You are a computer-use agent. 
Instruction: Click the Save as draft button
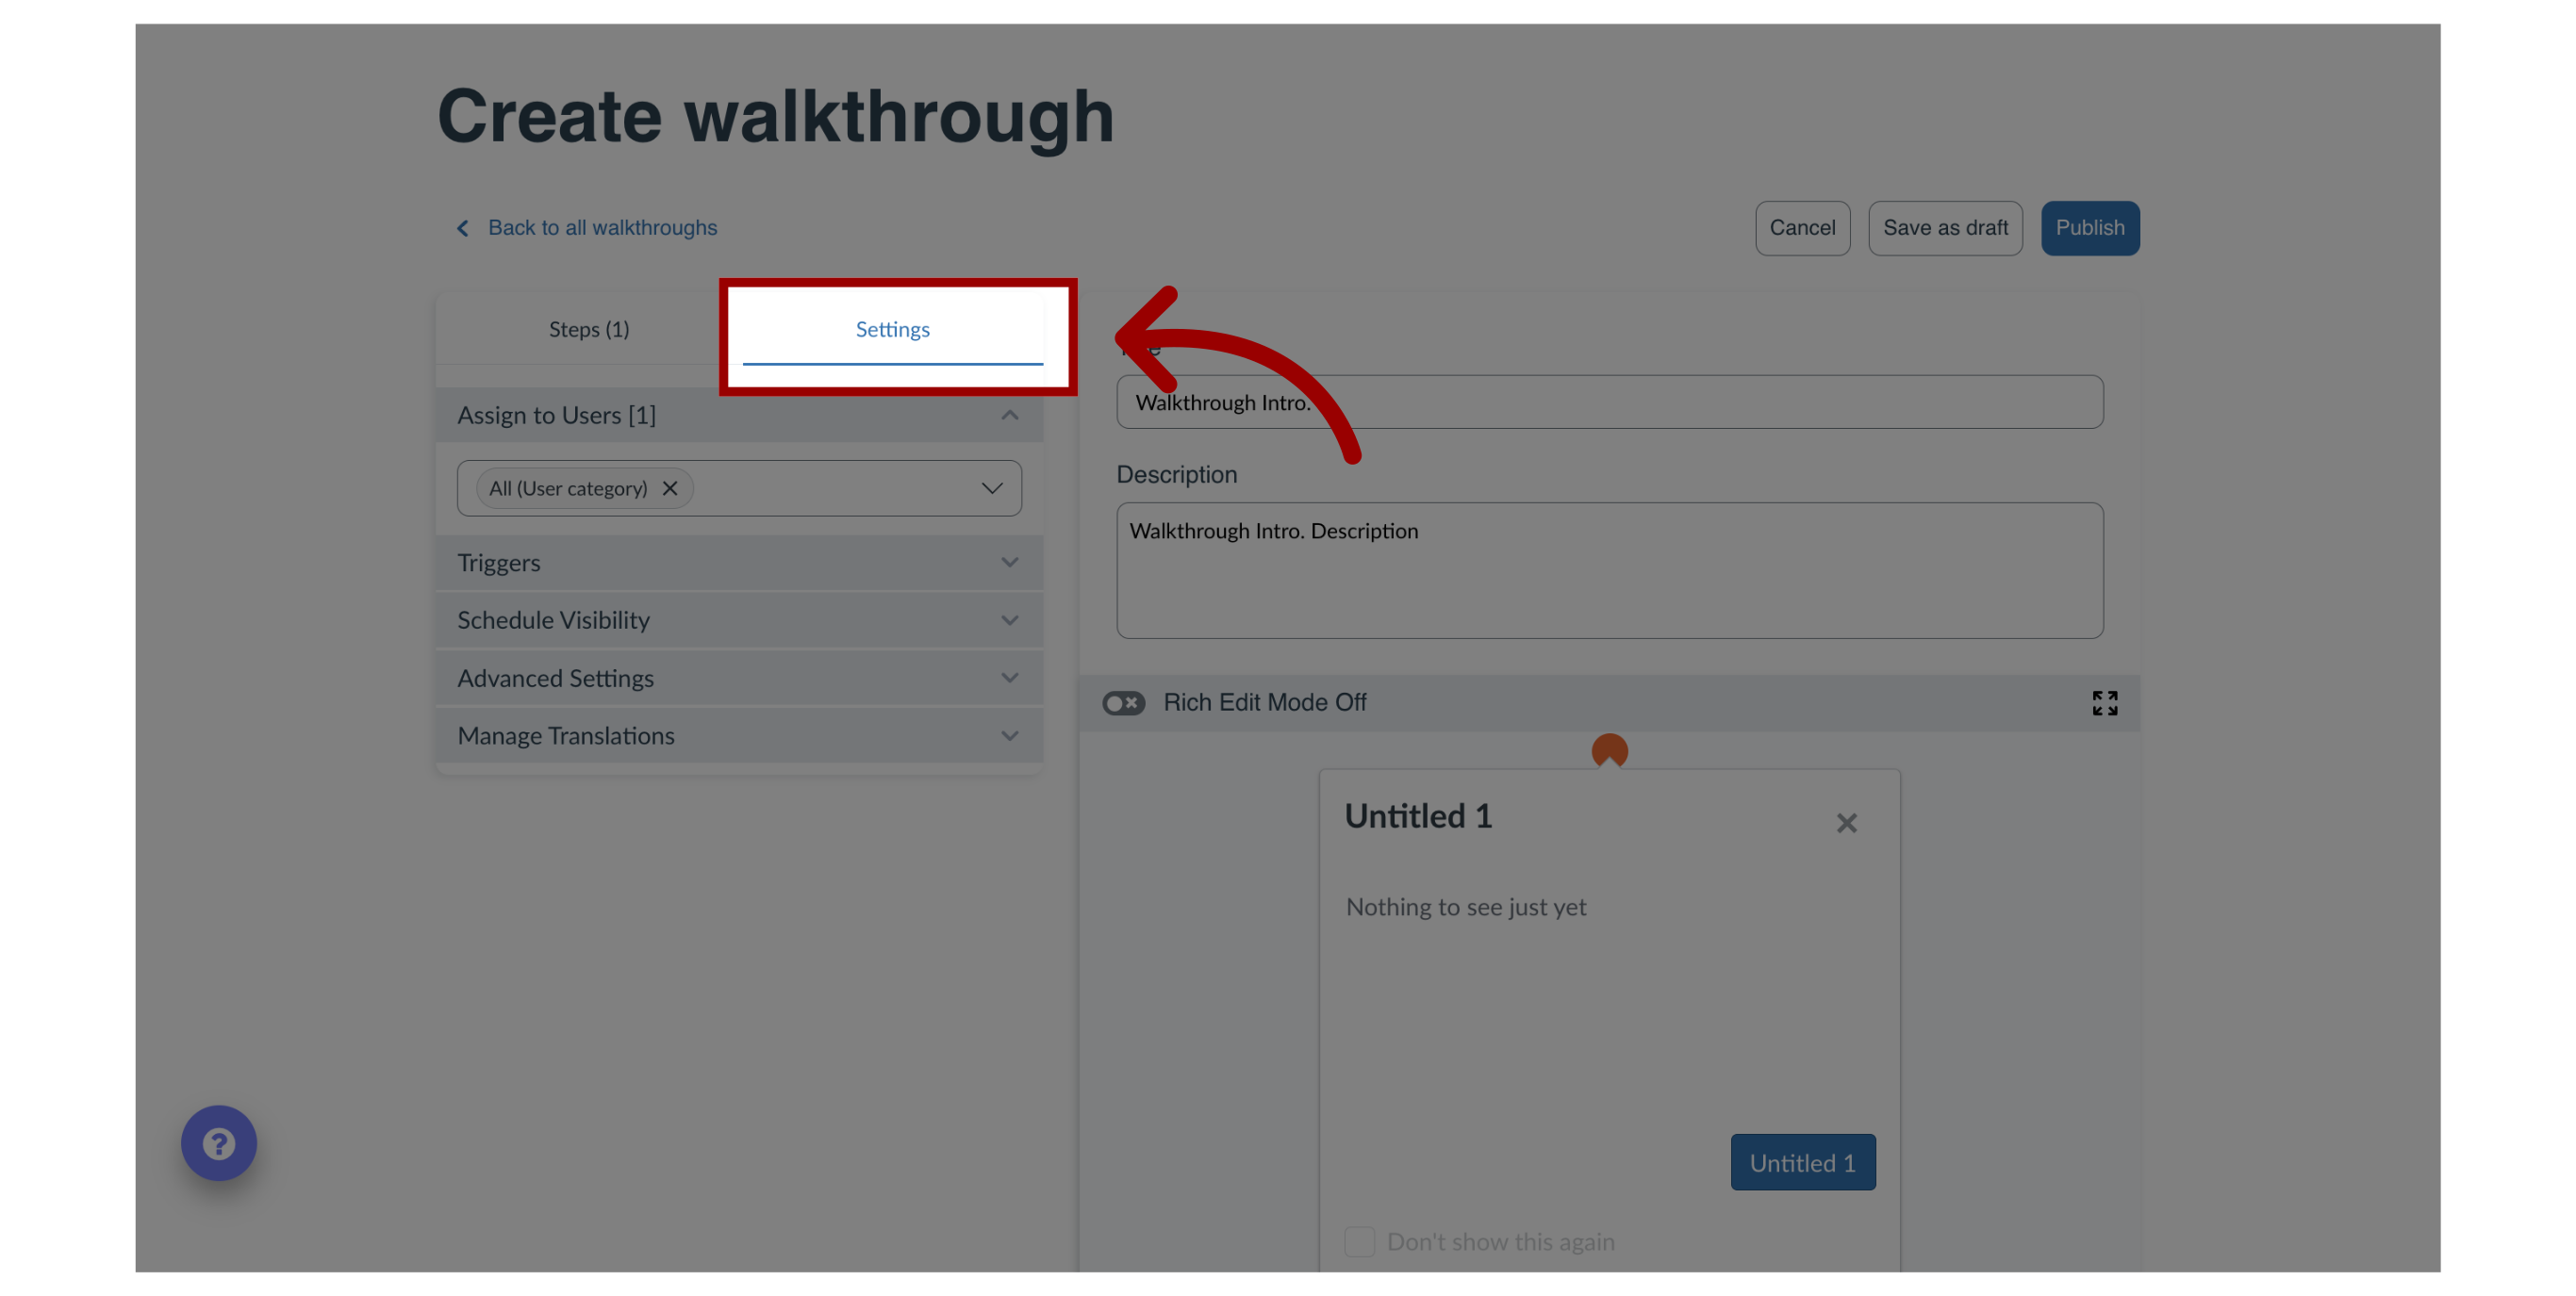[1946, 228]
